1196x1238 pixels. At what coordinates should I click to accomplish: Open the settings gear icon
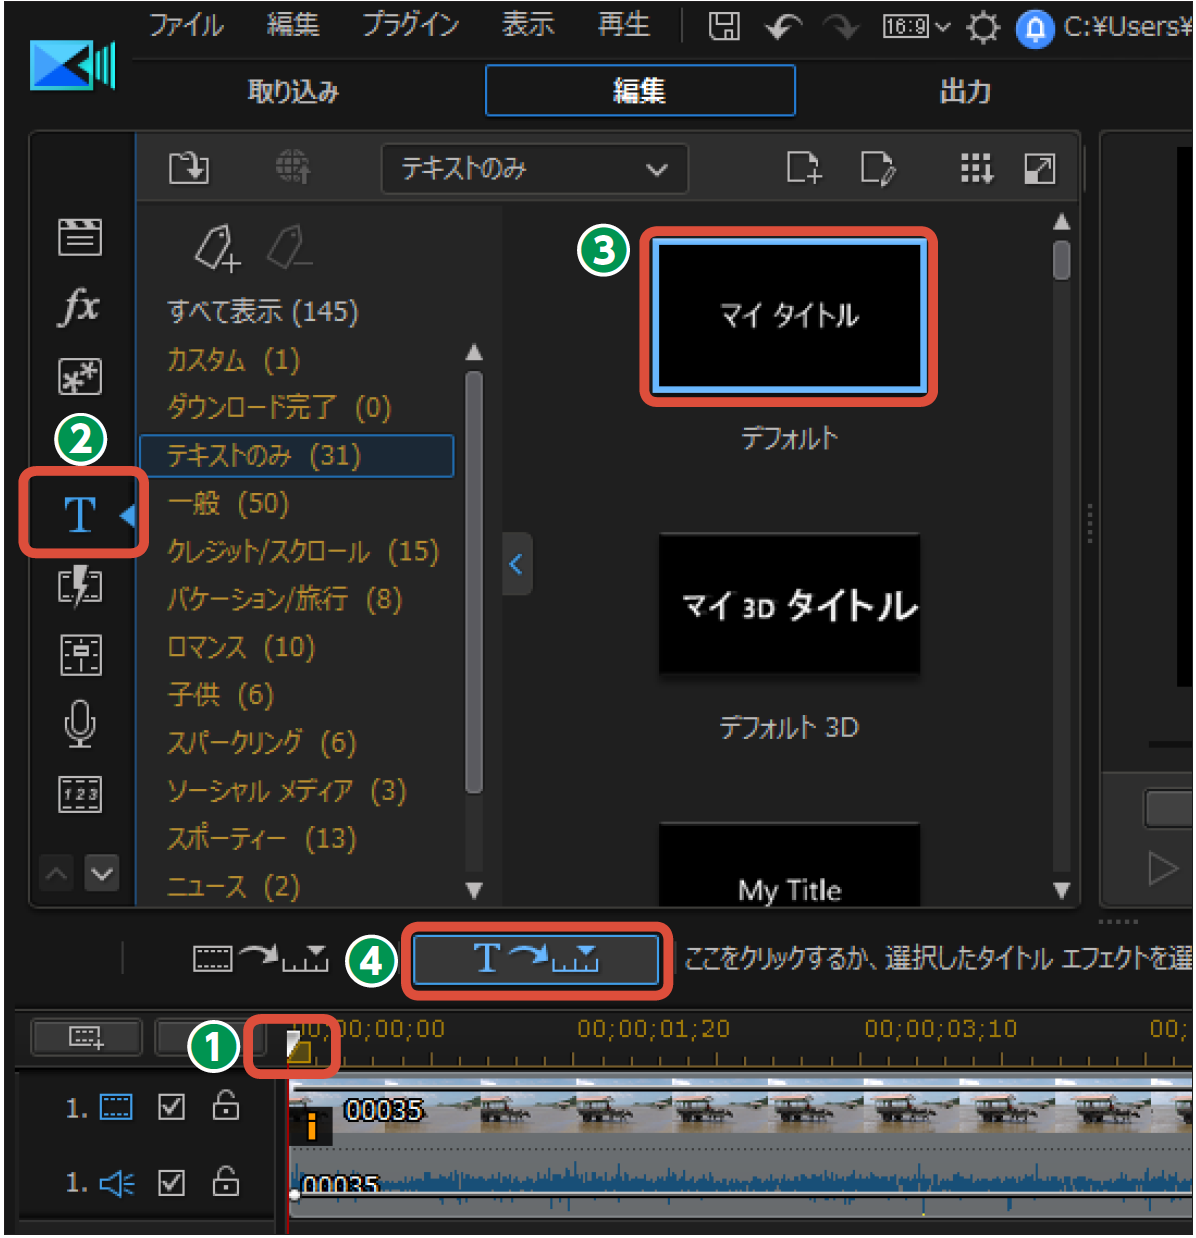click(983, 28)
